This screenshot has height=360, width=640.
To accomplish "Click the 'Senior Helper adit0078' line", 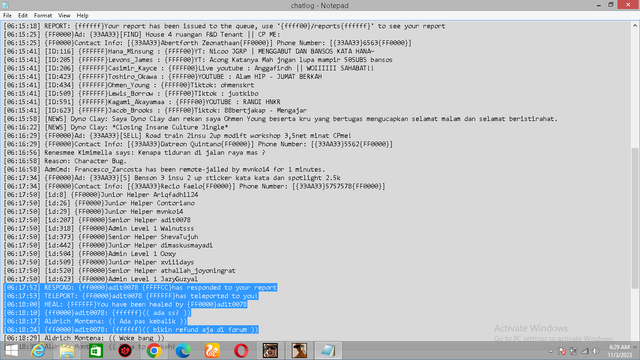I will [x=97, y=220].
